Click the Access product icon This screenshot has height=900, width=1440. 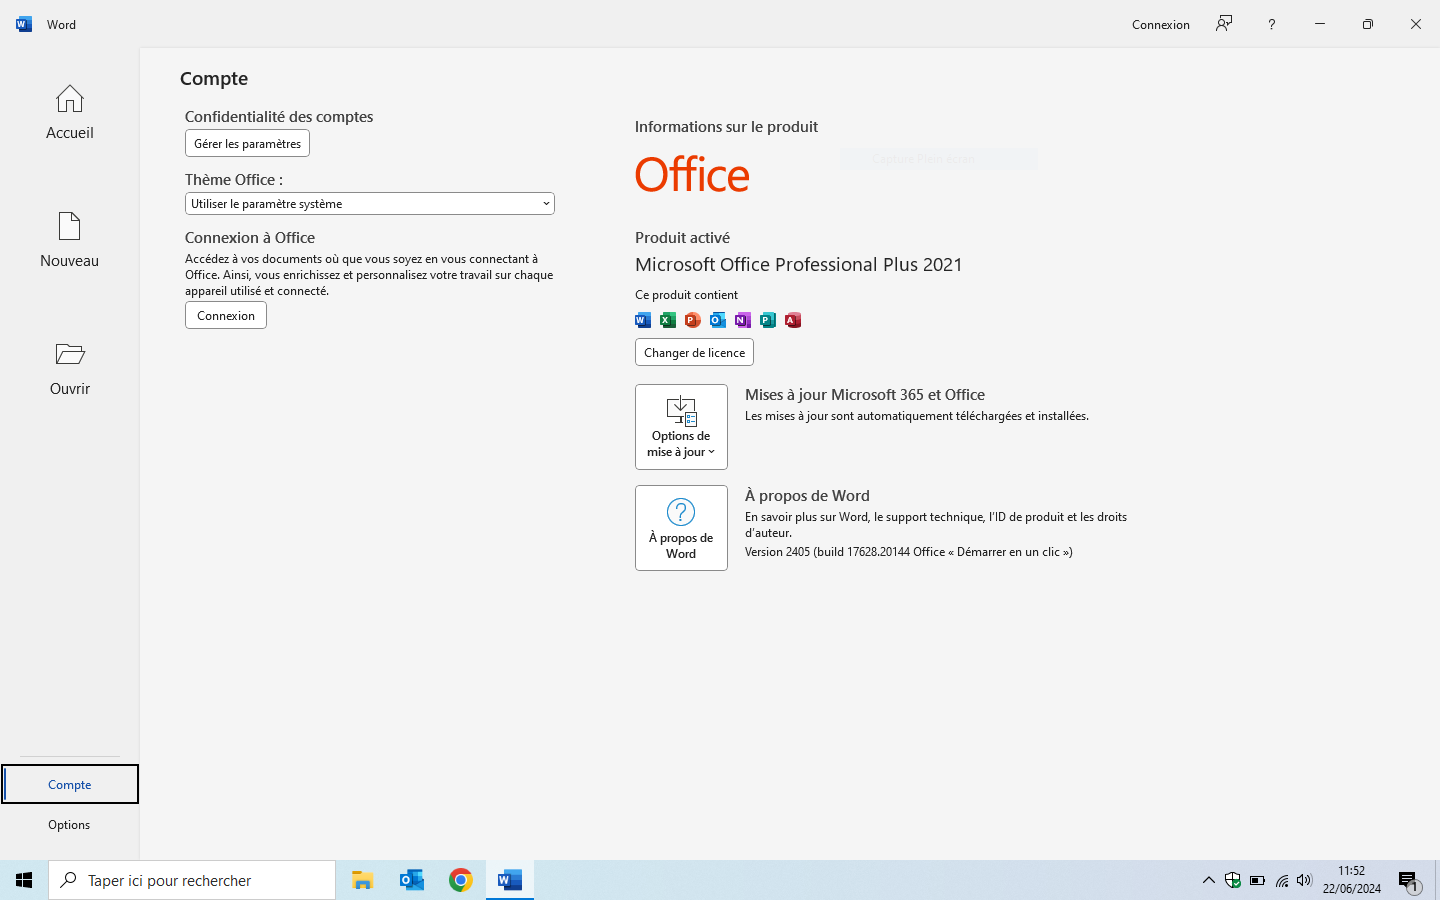click(793, 320)
